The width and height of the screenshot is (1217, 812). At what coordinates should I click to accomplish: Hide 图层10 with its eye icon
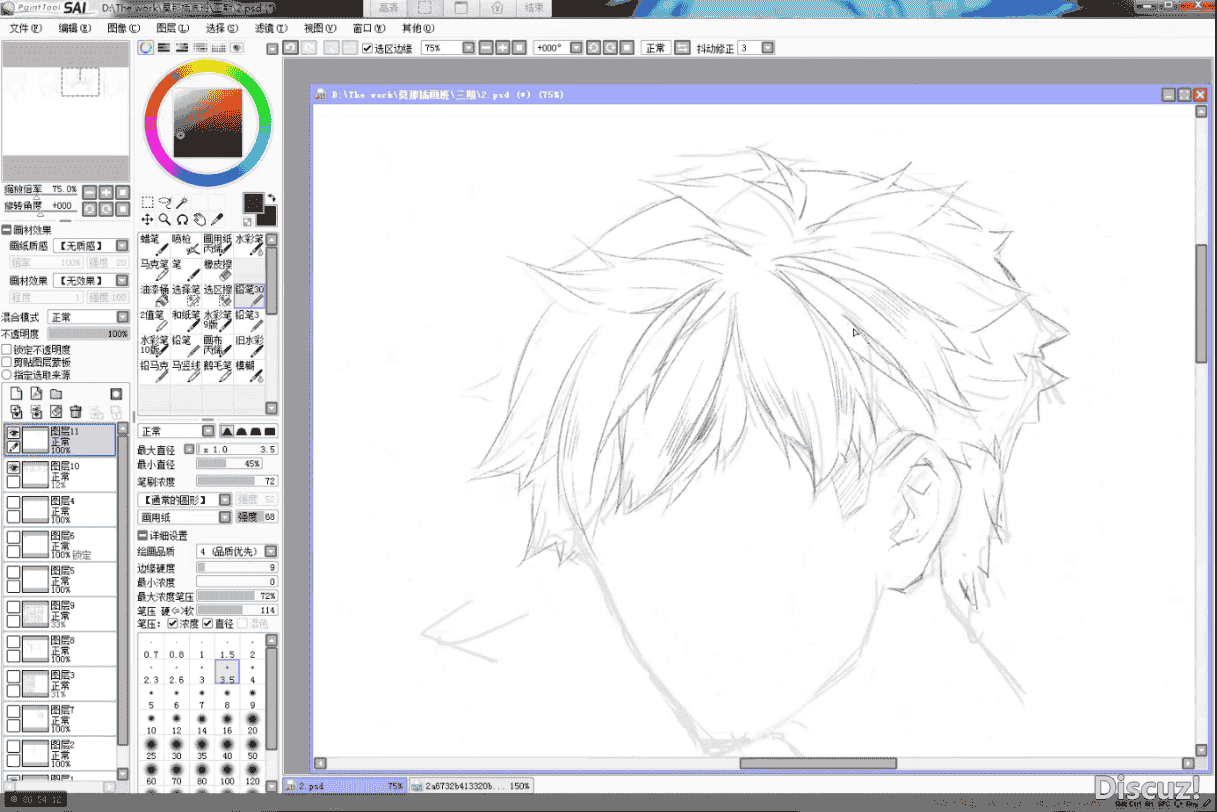[14, 468]
